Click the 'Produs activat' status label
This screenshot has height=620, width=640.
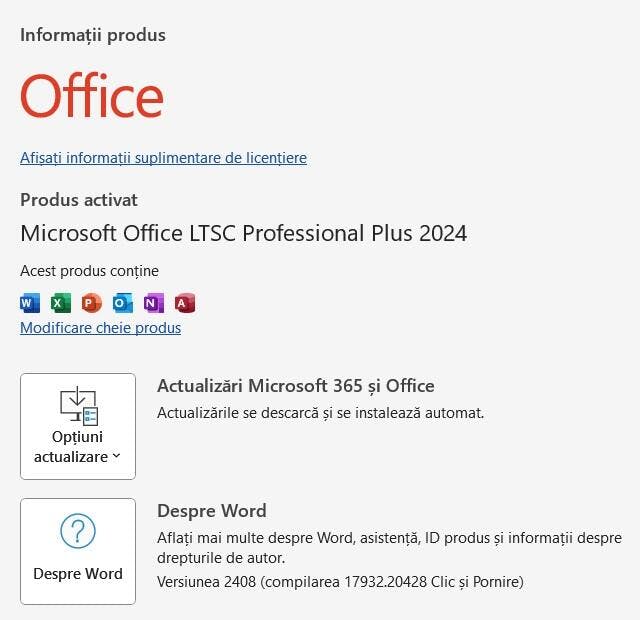[x=79, y=200]
